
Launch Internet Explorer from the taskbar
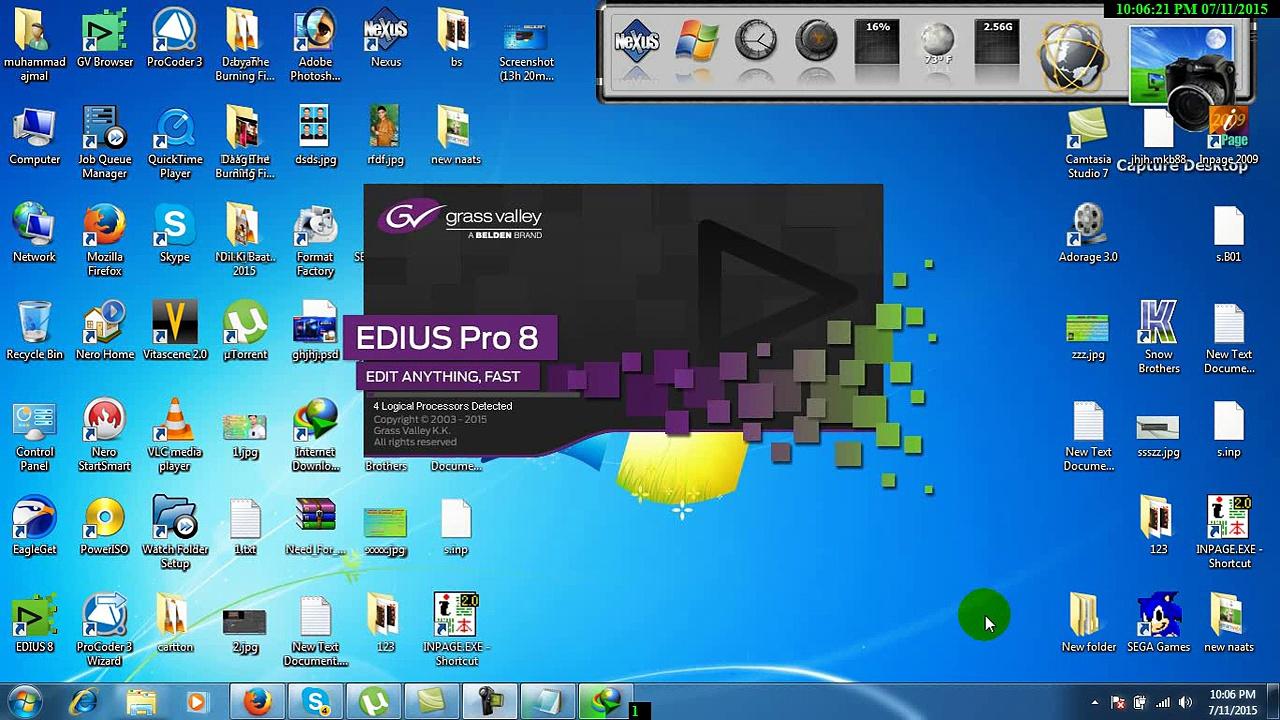84,702
